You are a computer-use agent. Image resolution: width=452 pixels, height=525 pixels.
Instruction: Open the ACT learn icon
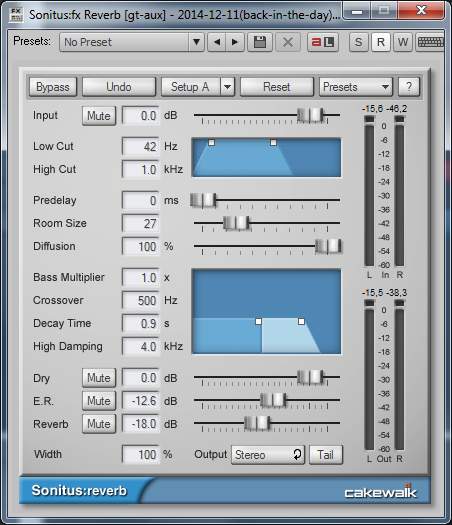(322, 42)
